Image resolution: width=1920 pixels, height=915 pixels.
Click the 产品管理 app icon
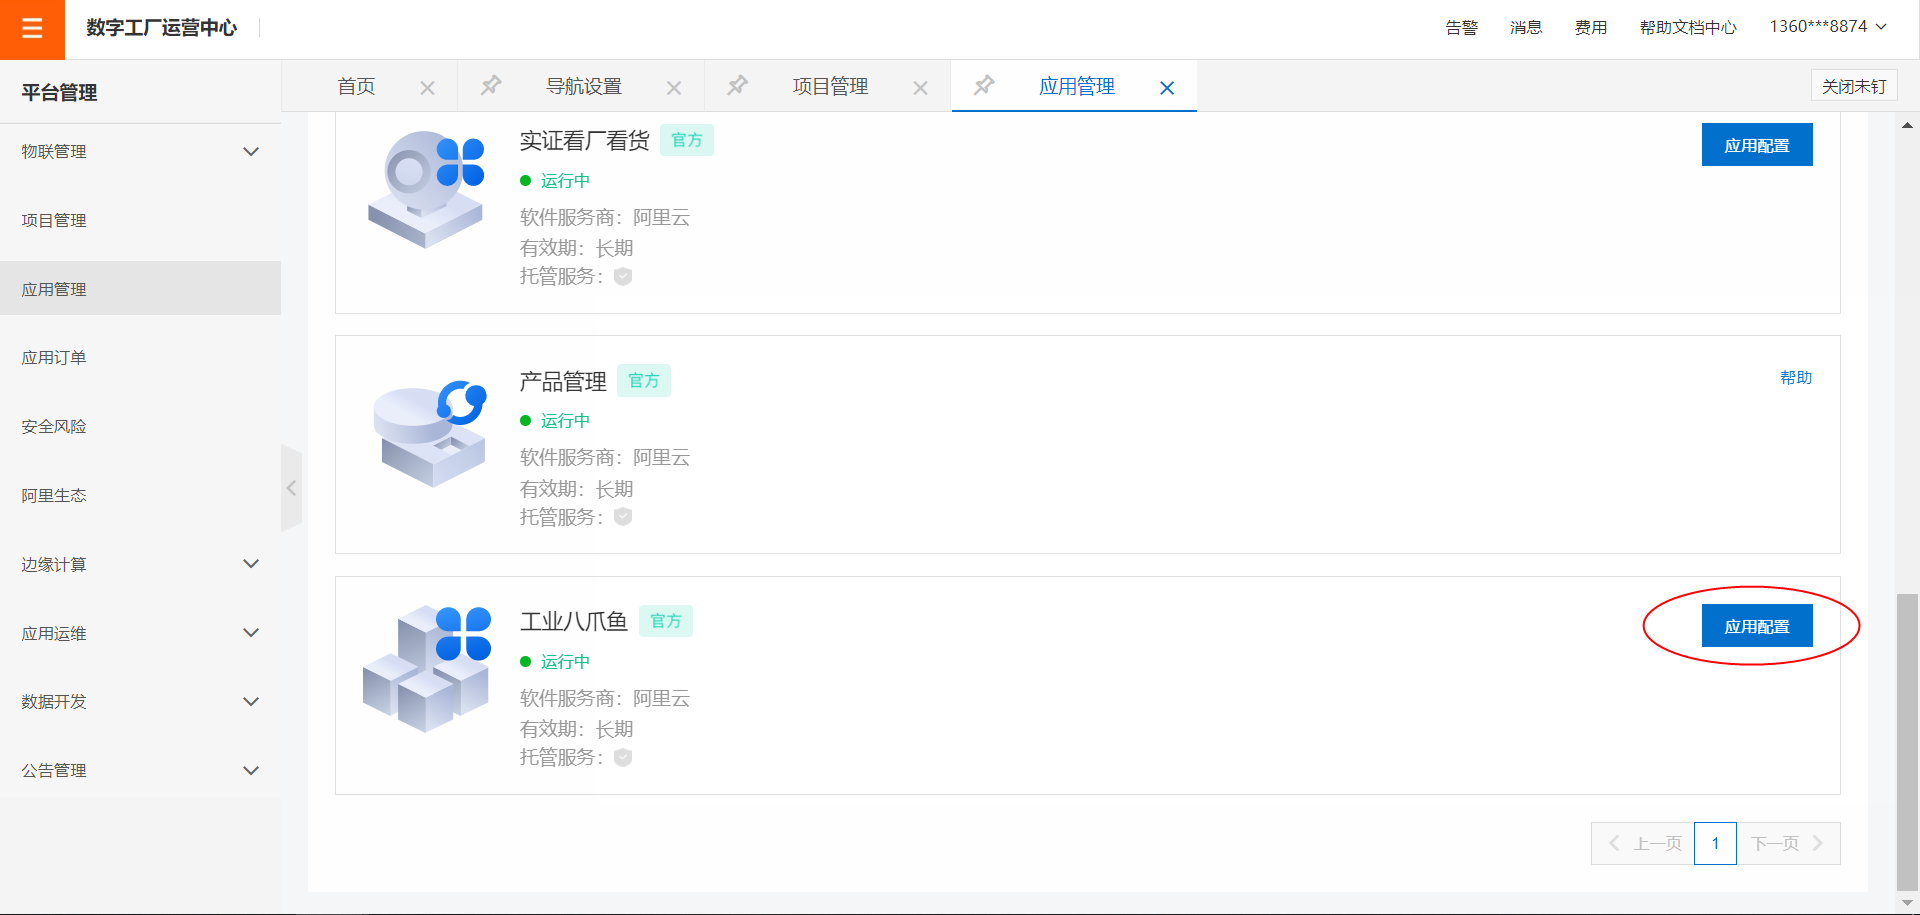[x=430, y=433]
